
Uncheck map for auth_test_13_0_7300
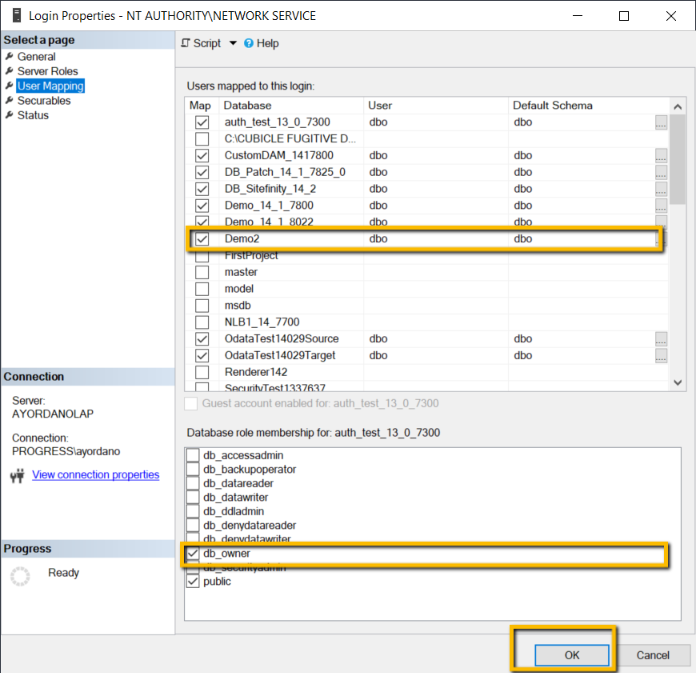click(x=202, y=122)
